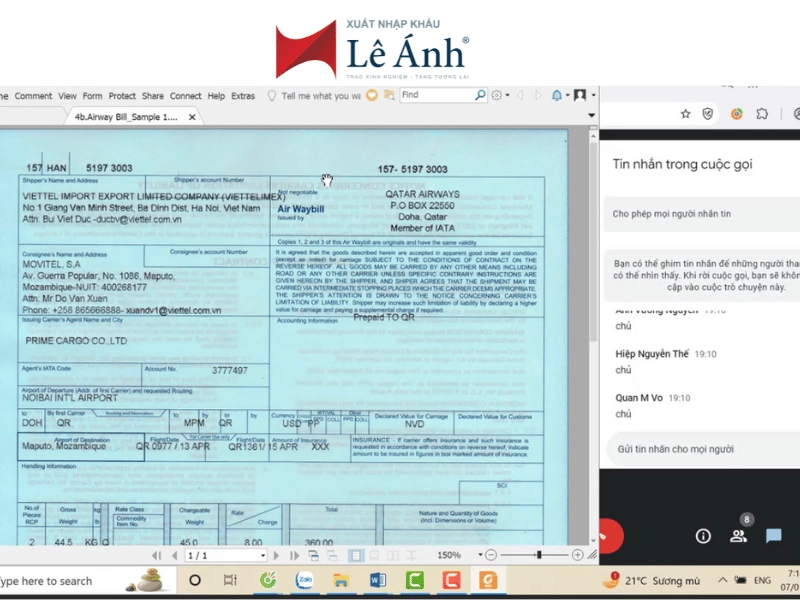The height and width of the screenshot is (600, 800).
Task: Open the zoom percentage dropdown beside 150%
Action: (480, 555)
